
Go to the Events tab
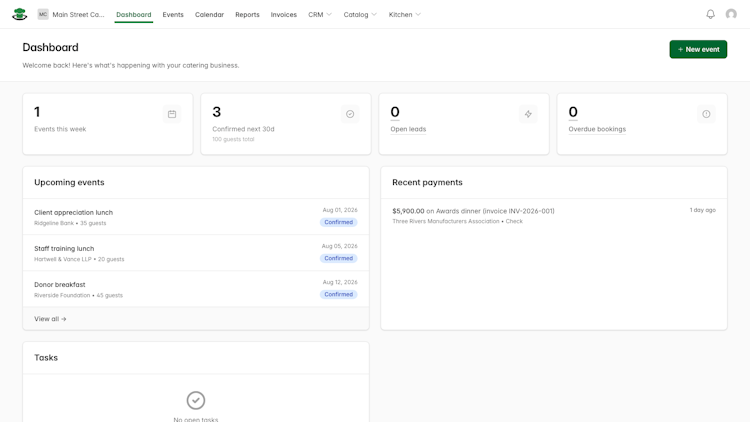point(173,14)
